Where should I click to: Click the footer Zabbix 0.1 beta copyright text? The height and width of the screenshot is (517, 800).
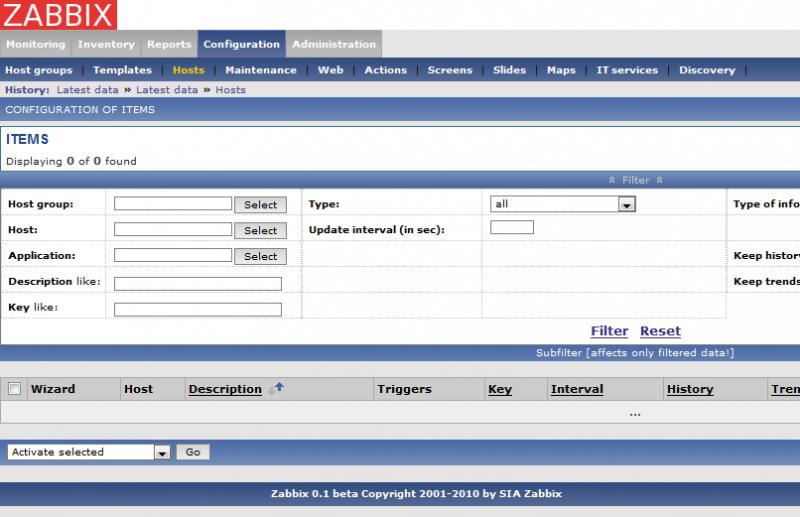click(416, 494)
